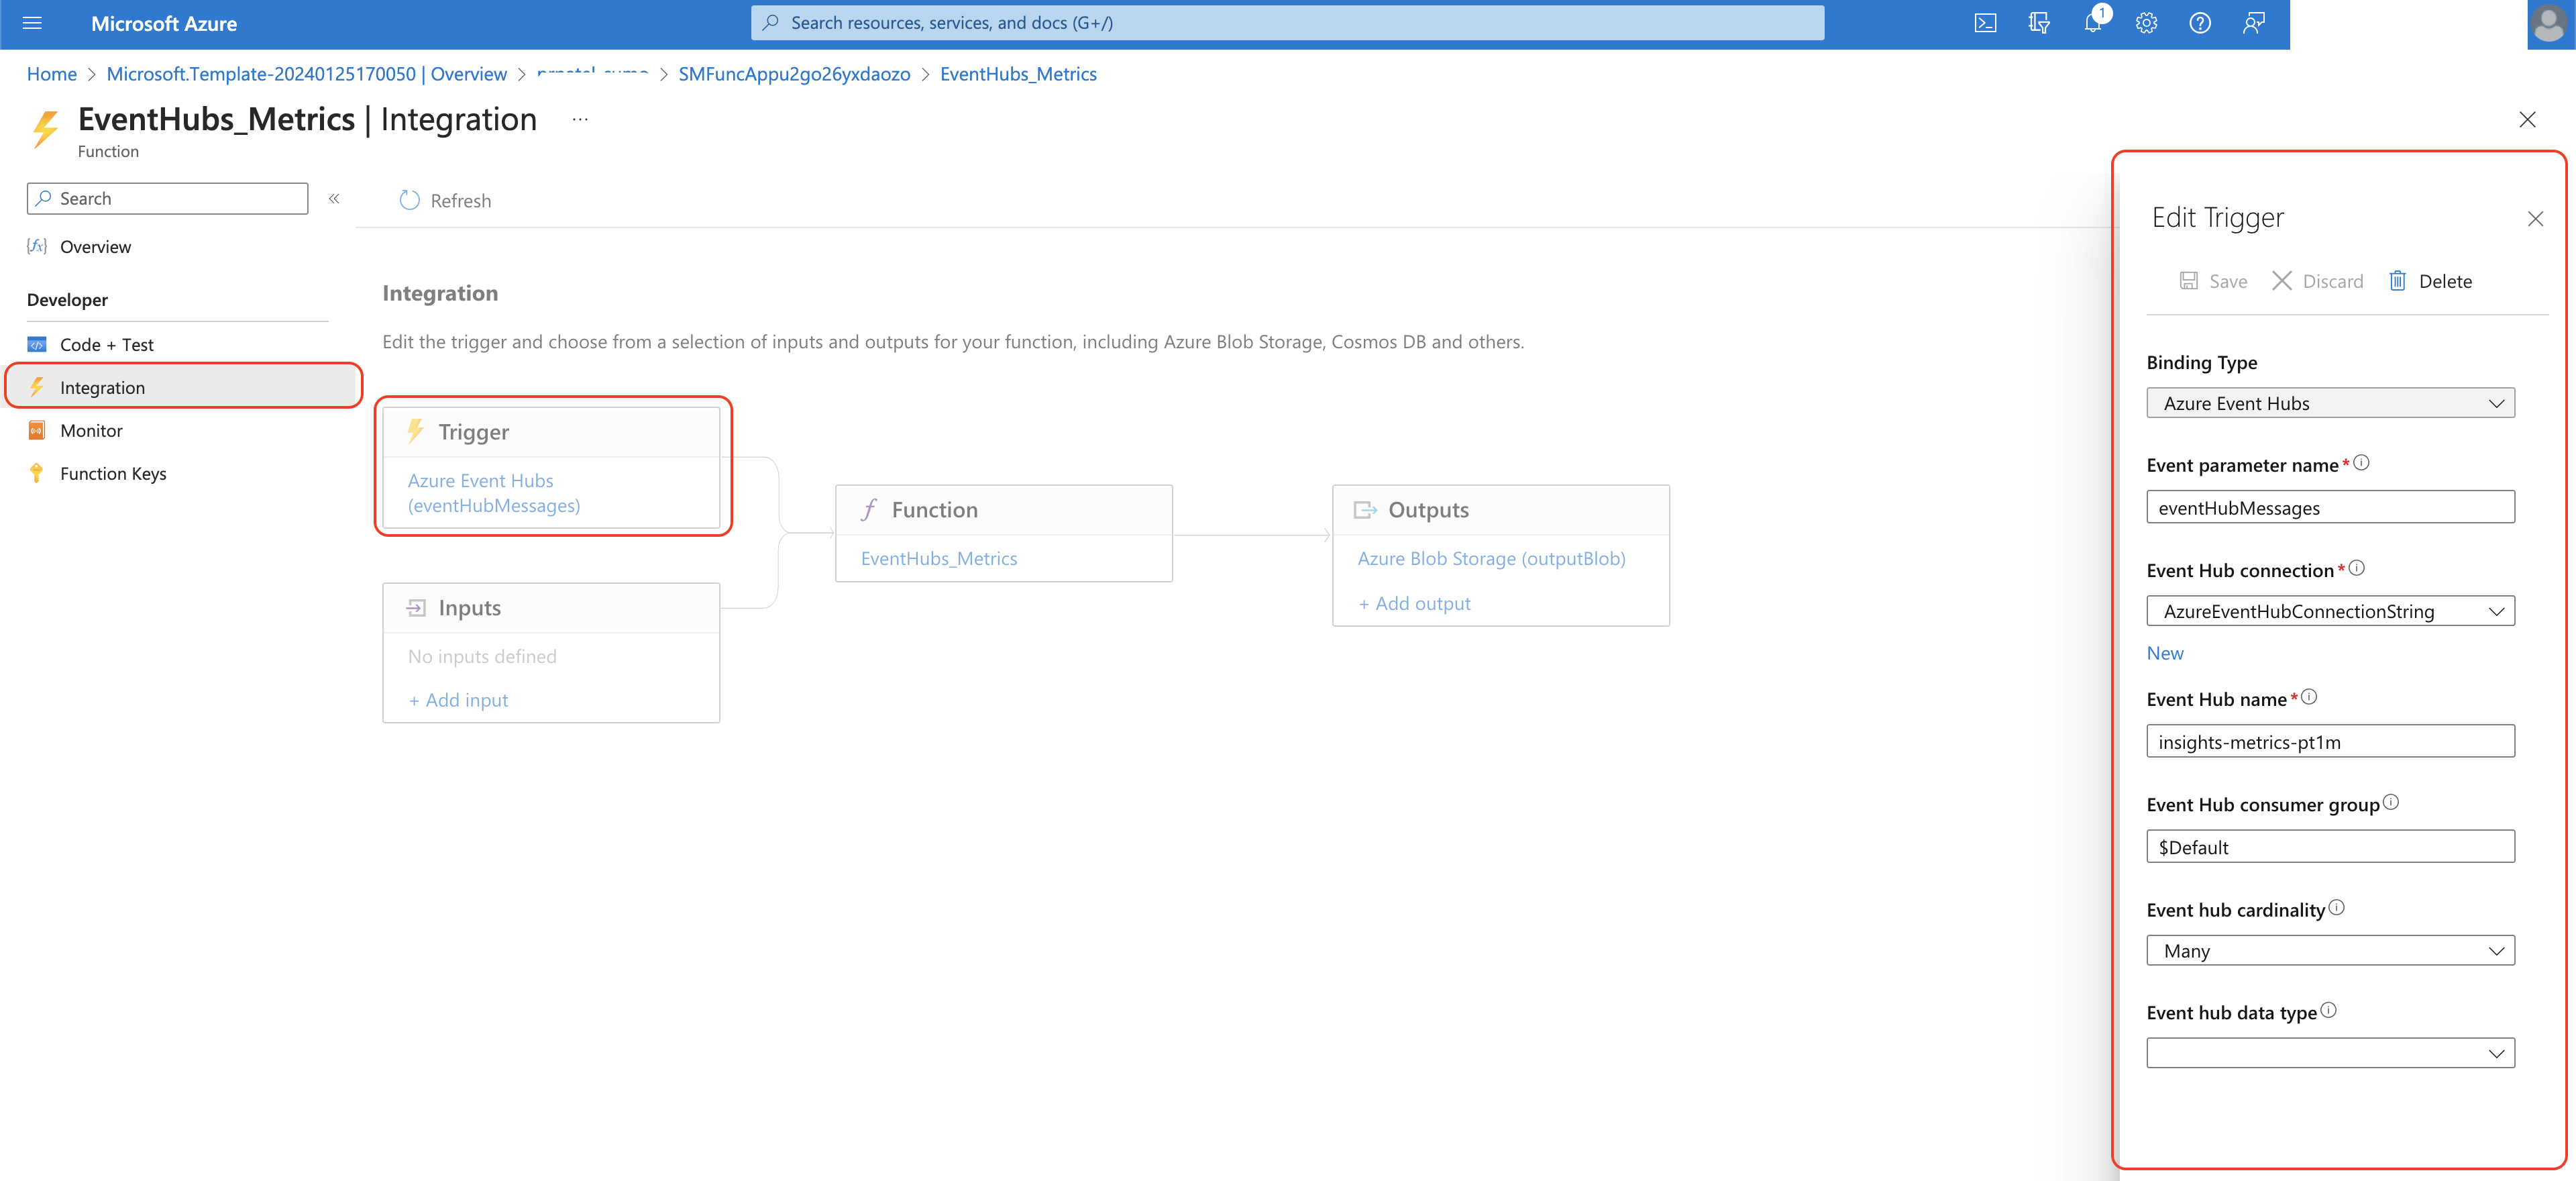Collapse the left sidebar menu

334,199
